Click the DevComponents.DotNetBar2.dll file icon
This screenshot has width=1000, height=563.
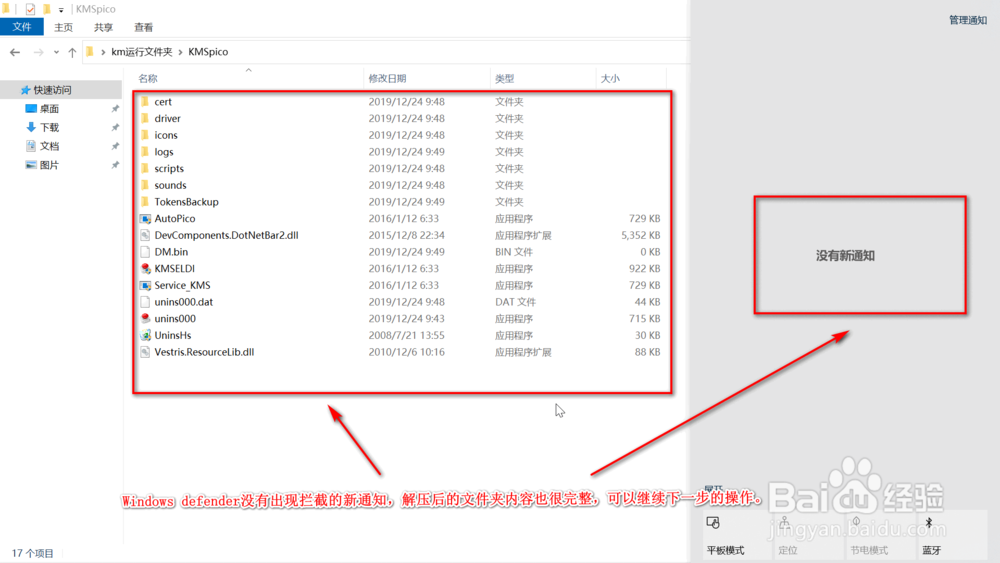click(x=145, y=235)
